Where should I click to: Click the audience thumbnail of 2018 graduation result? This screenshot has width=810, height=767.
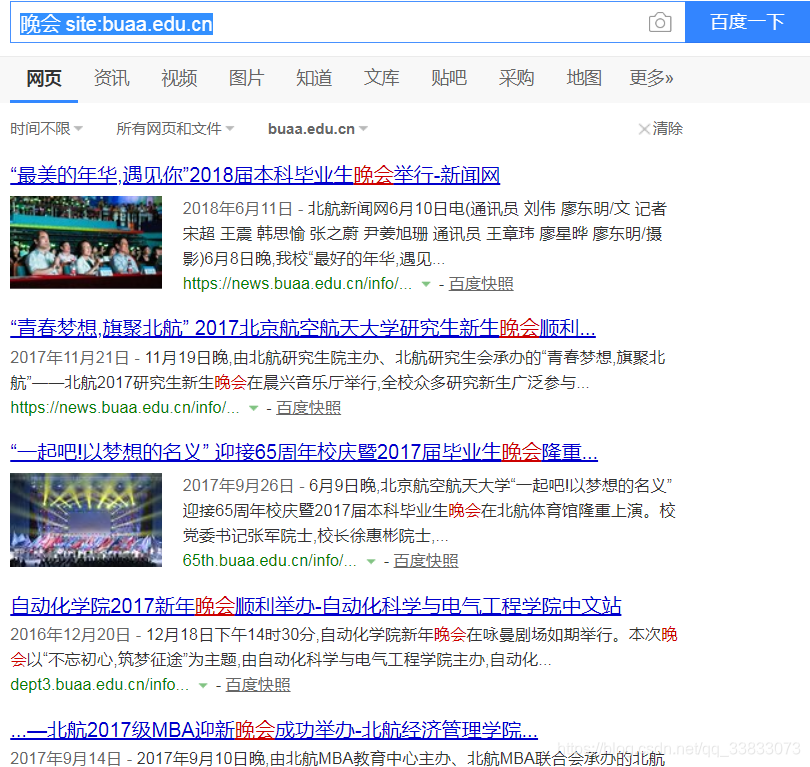86,242
